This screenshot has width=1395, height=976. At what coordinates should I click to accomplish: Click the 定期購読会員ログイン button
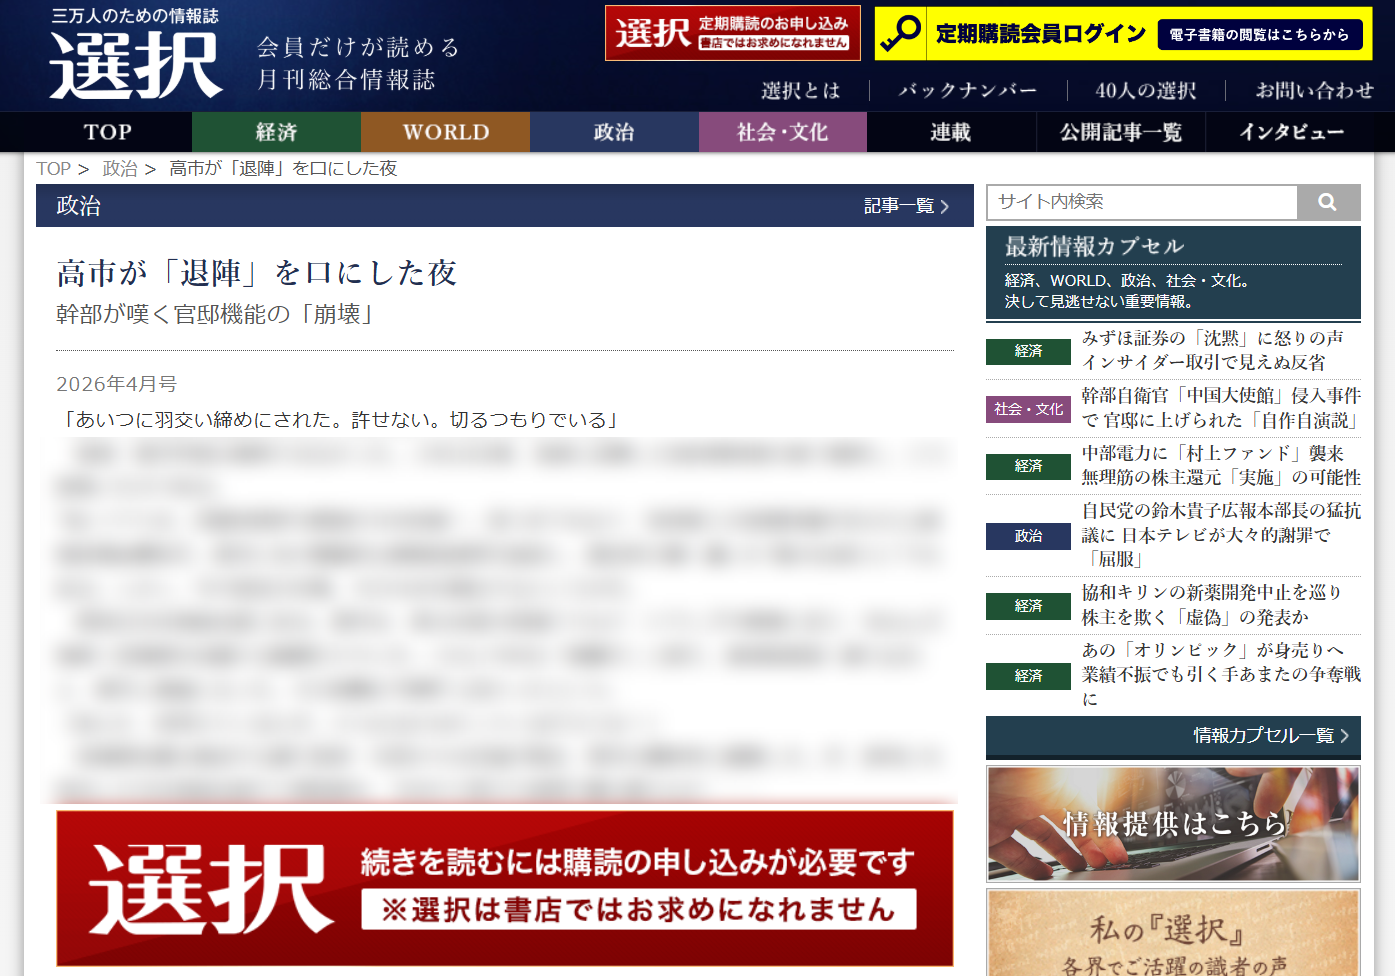(x=1037, y=33)
